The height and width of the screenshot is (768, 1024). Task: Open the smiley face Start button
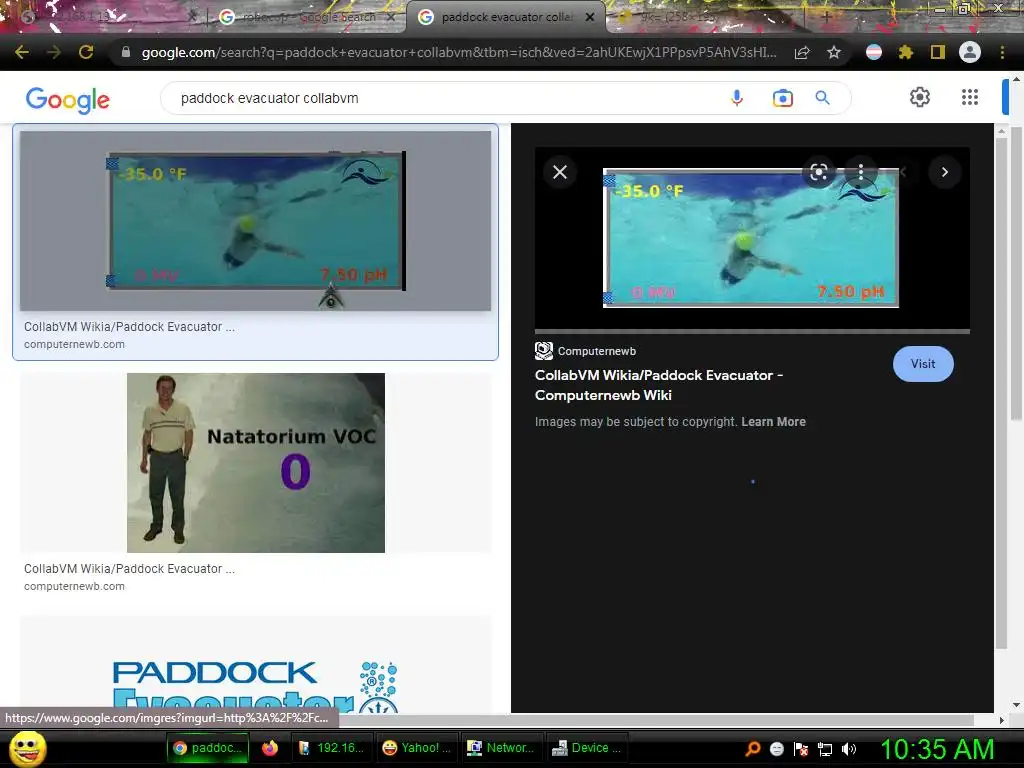[27, 748]
